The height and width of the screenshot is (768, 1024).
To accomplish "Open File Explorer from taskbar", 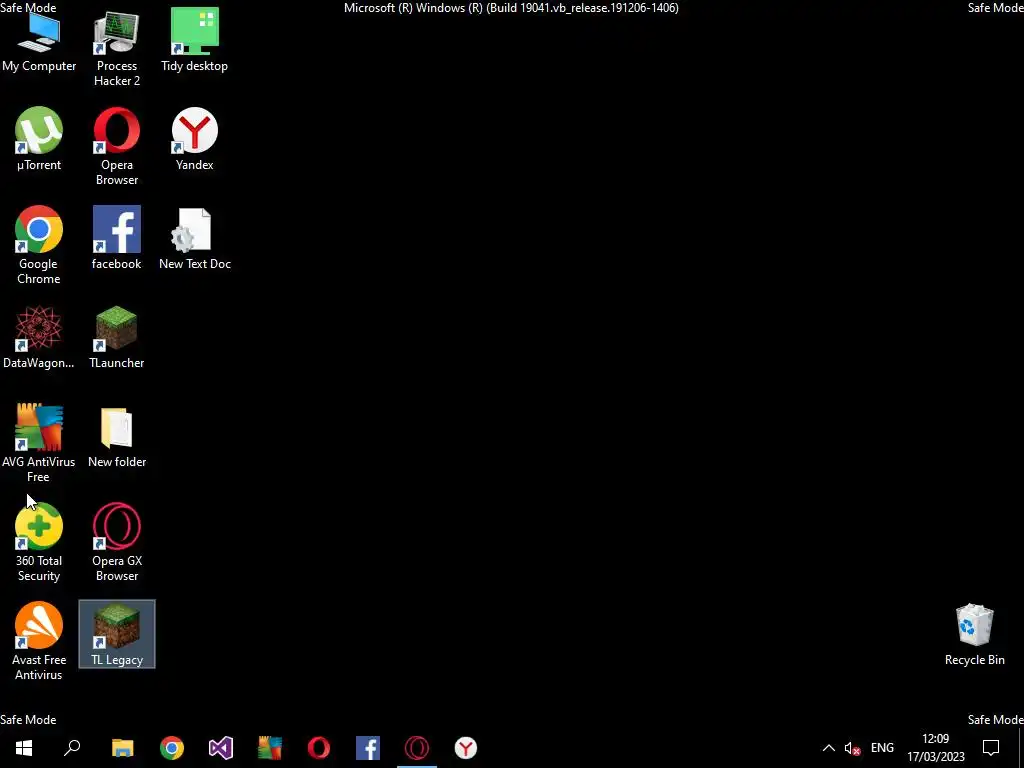I will point(122,748).
